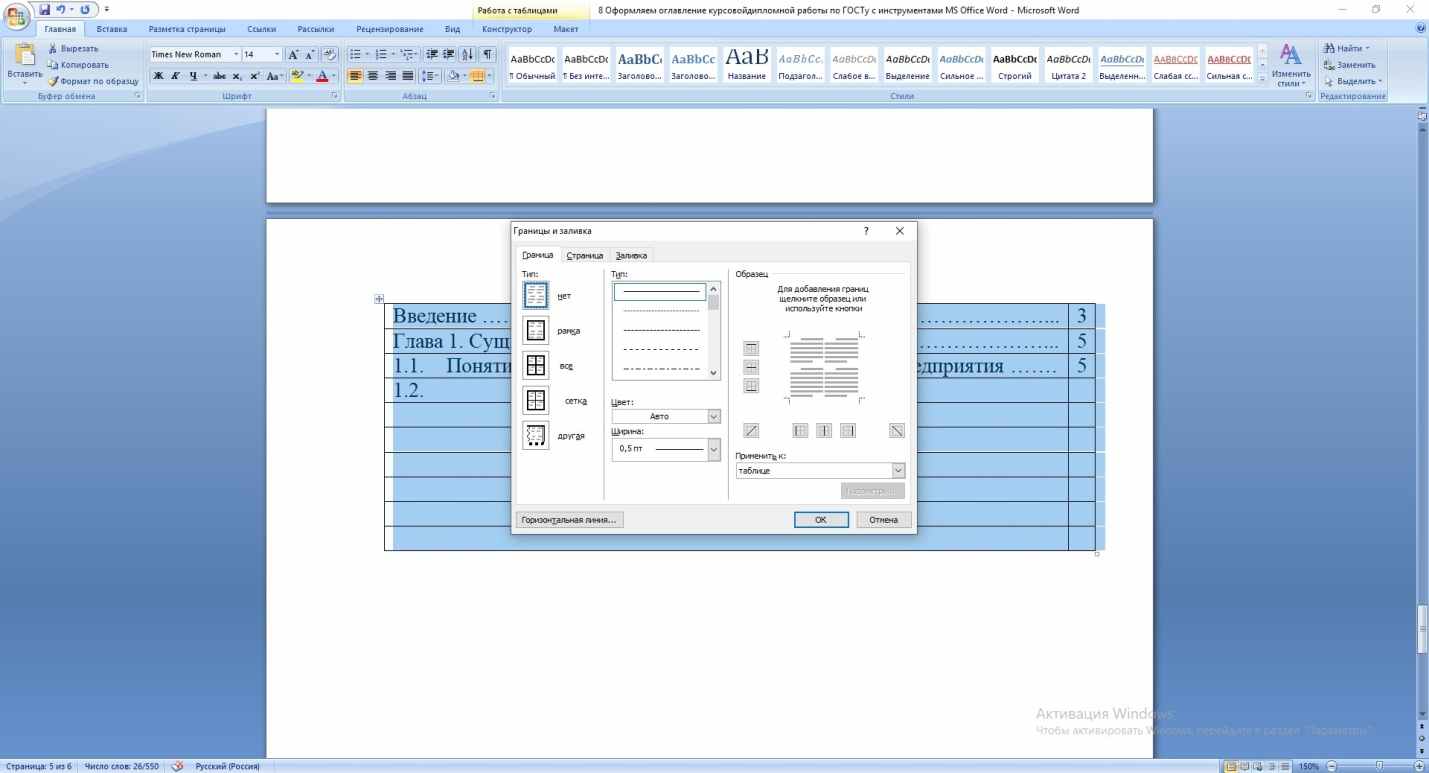This screenshot has height=773, width=1429.
Task: Select 'сетка' border type
Action: click(536, 400)
